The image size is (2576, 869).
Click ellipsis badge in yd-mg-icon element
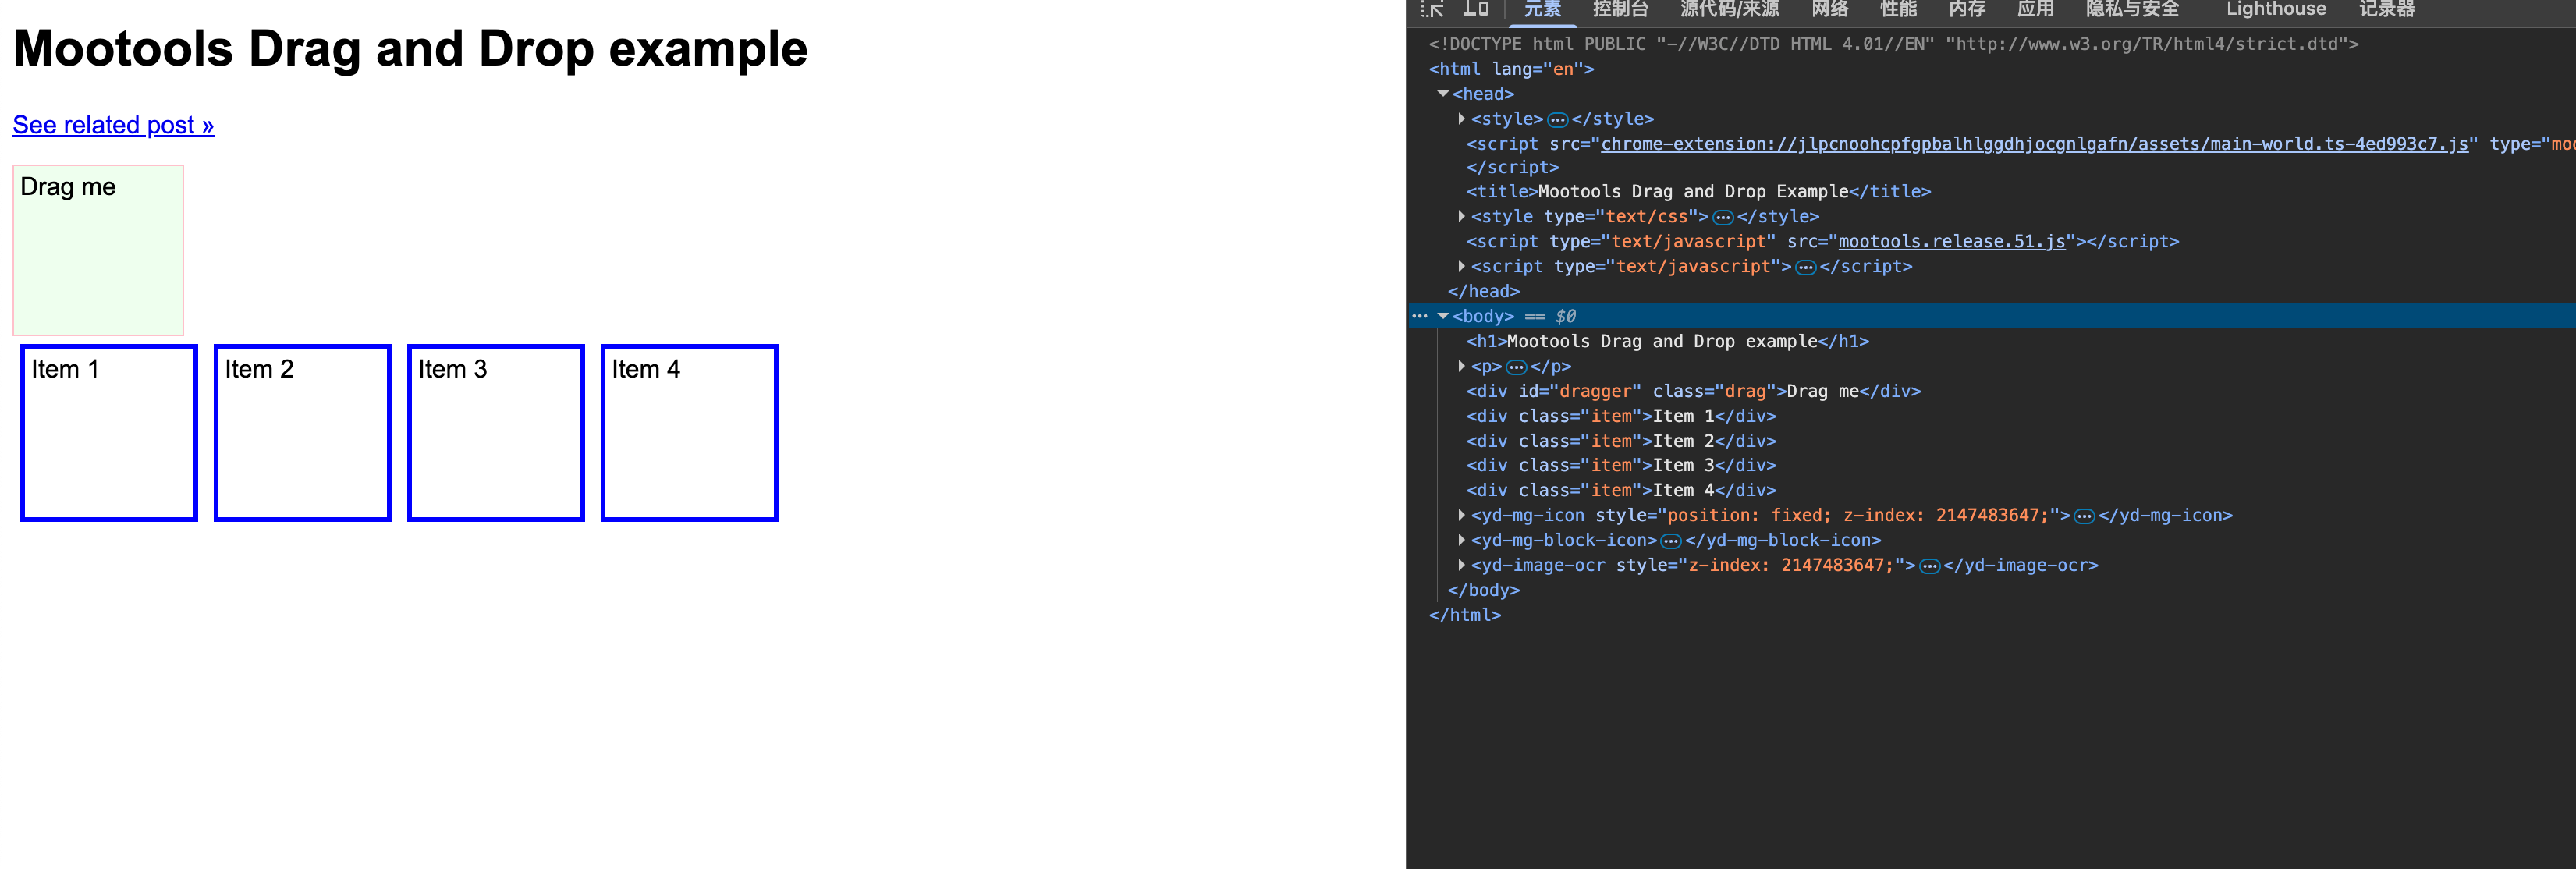coord(2084,516)
